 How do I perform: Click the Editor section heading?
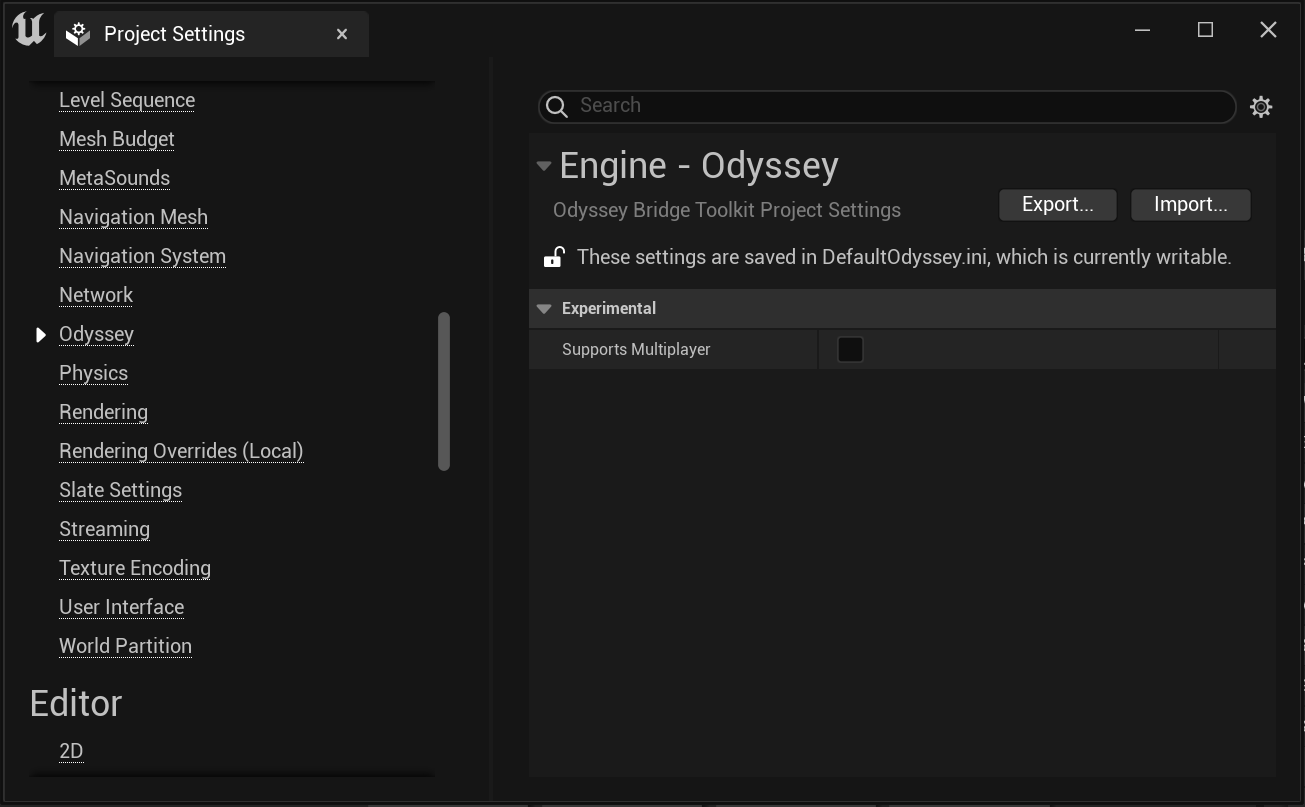pos(76,703)
